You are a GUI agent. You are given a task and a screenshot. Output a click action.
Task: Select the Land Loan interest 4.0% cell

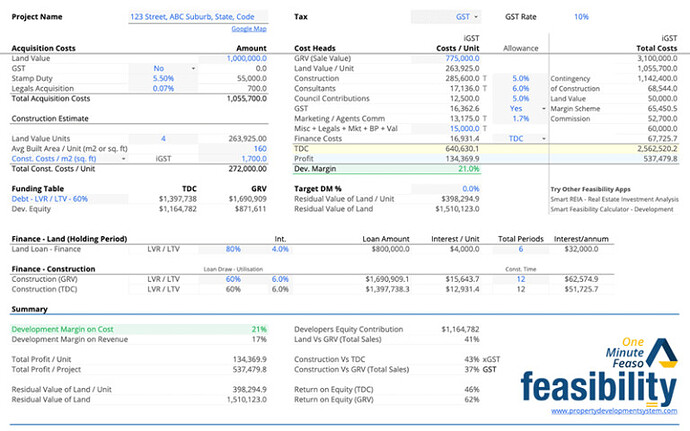click(x=280, y=249)
